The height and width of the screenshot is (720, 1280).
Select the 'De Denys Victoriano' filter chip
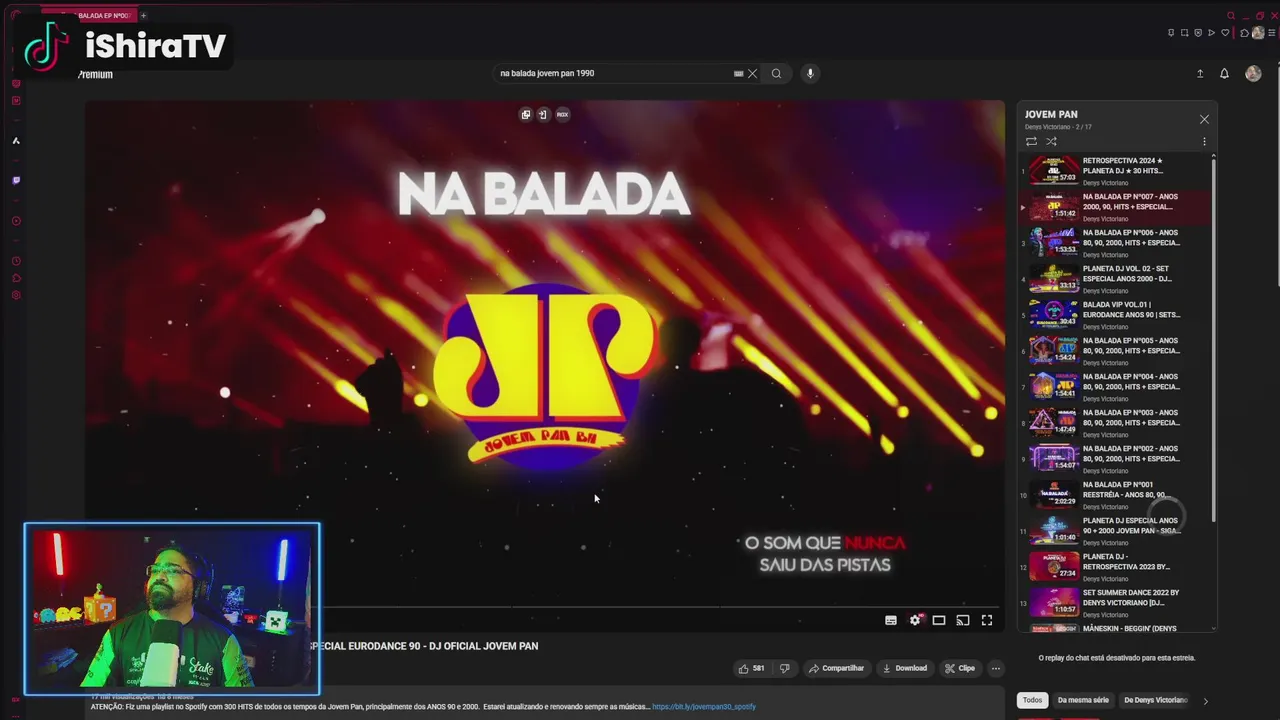[x=1155, y=700]
